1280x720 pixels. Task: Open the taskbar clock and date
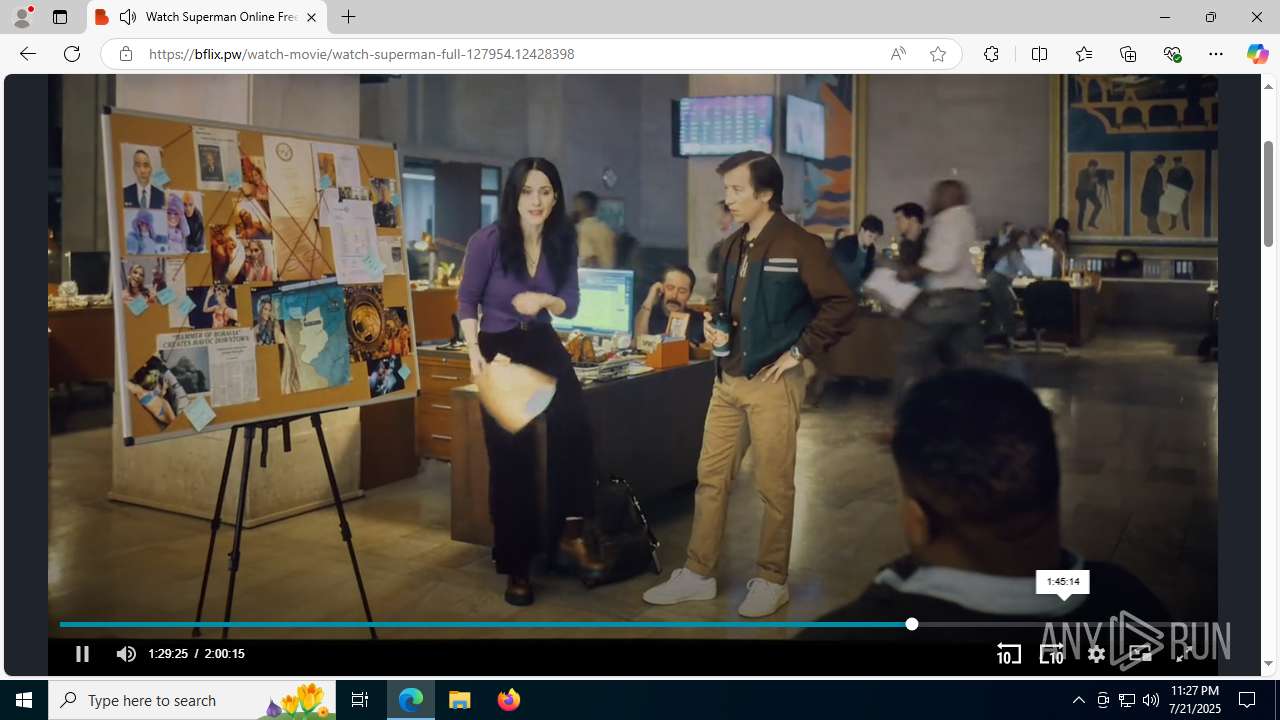[x=1194, y=700]
